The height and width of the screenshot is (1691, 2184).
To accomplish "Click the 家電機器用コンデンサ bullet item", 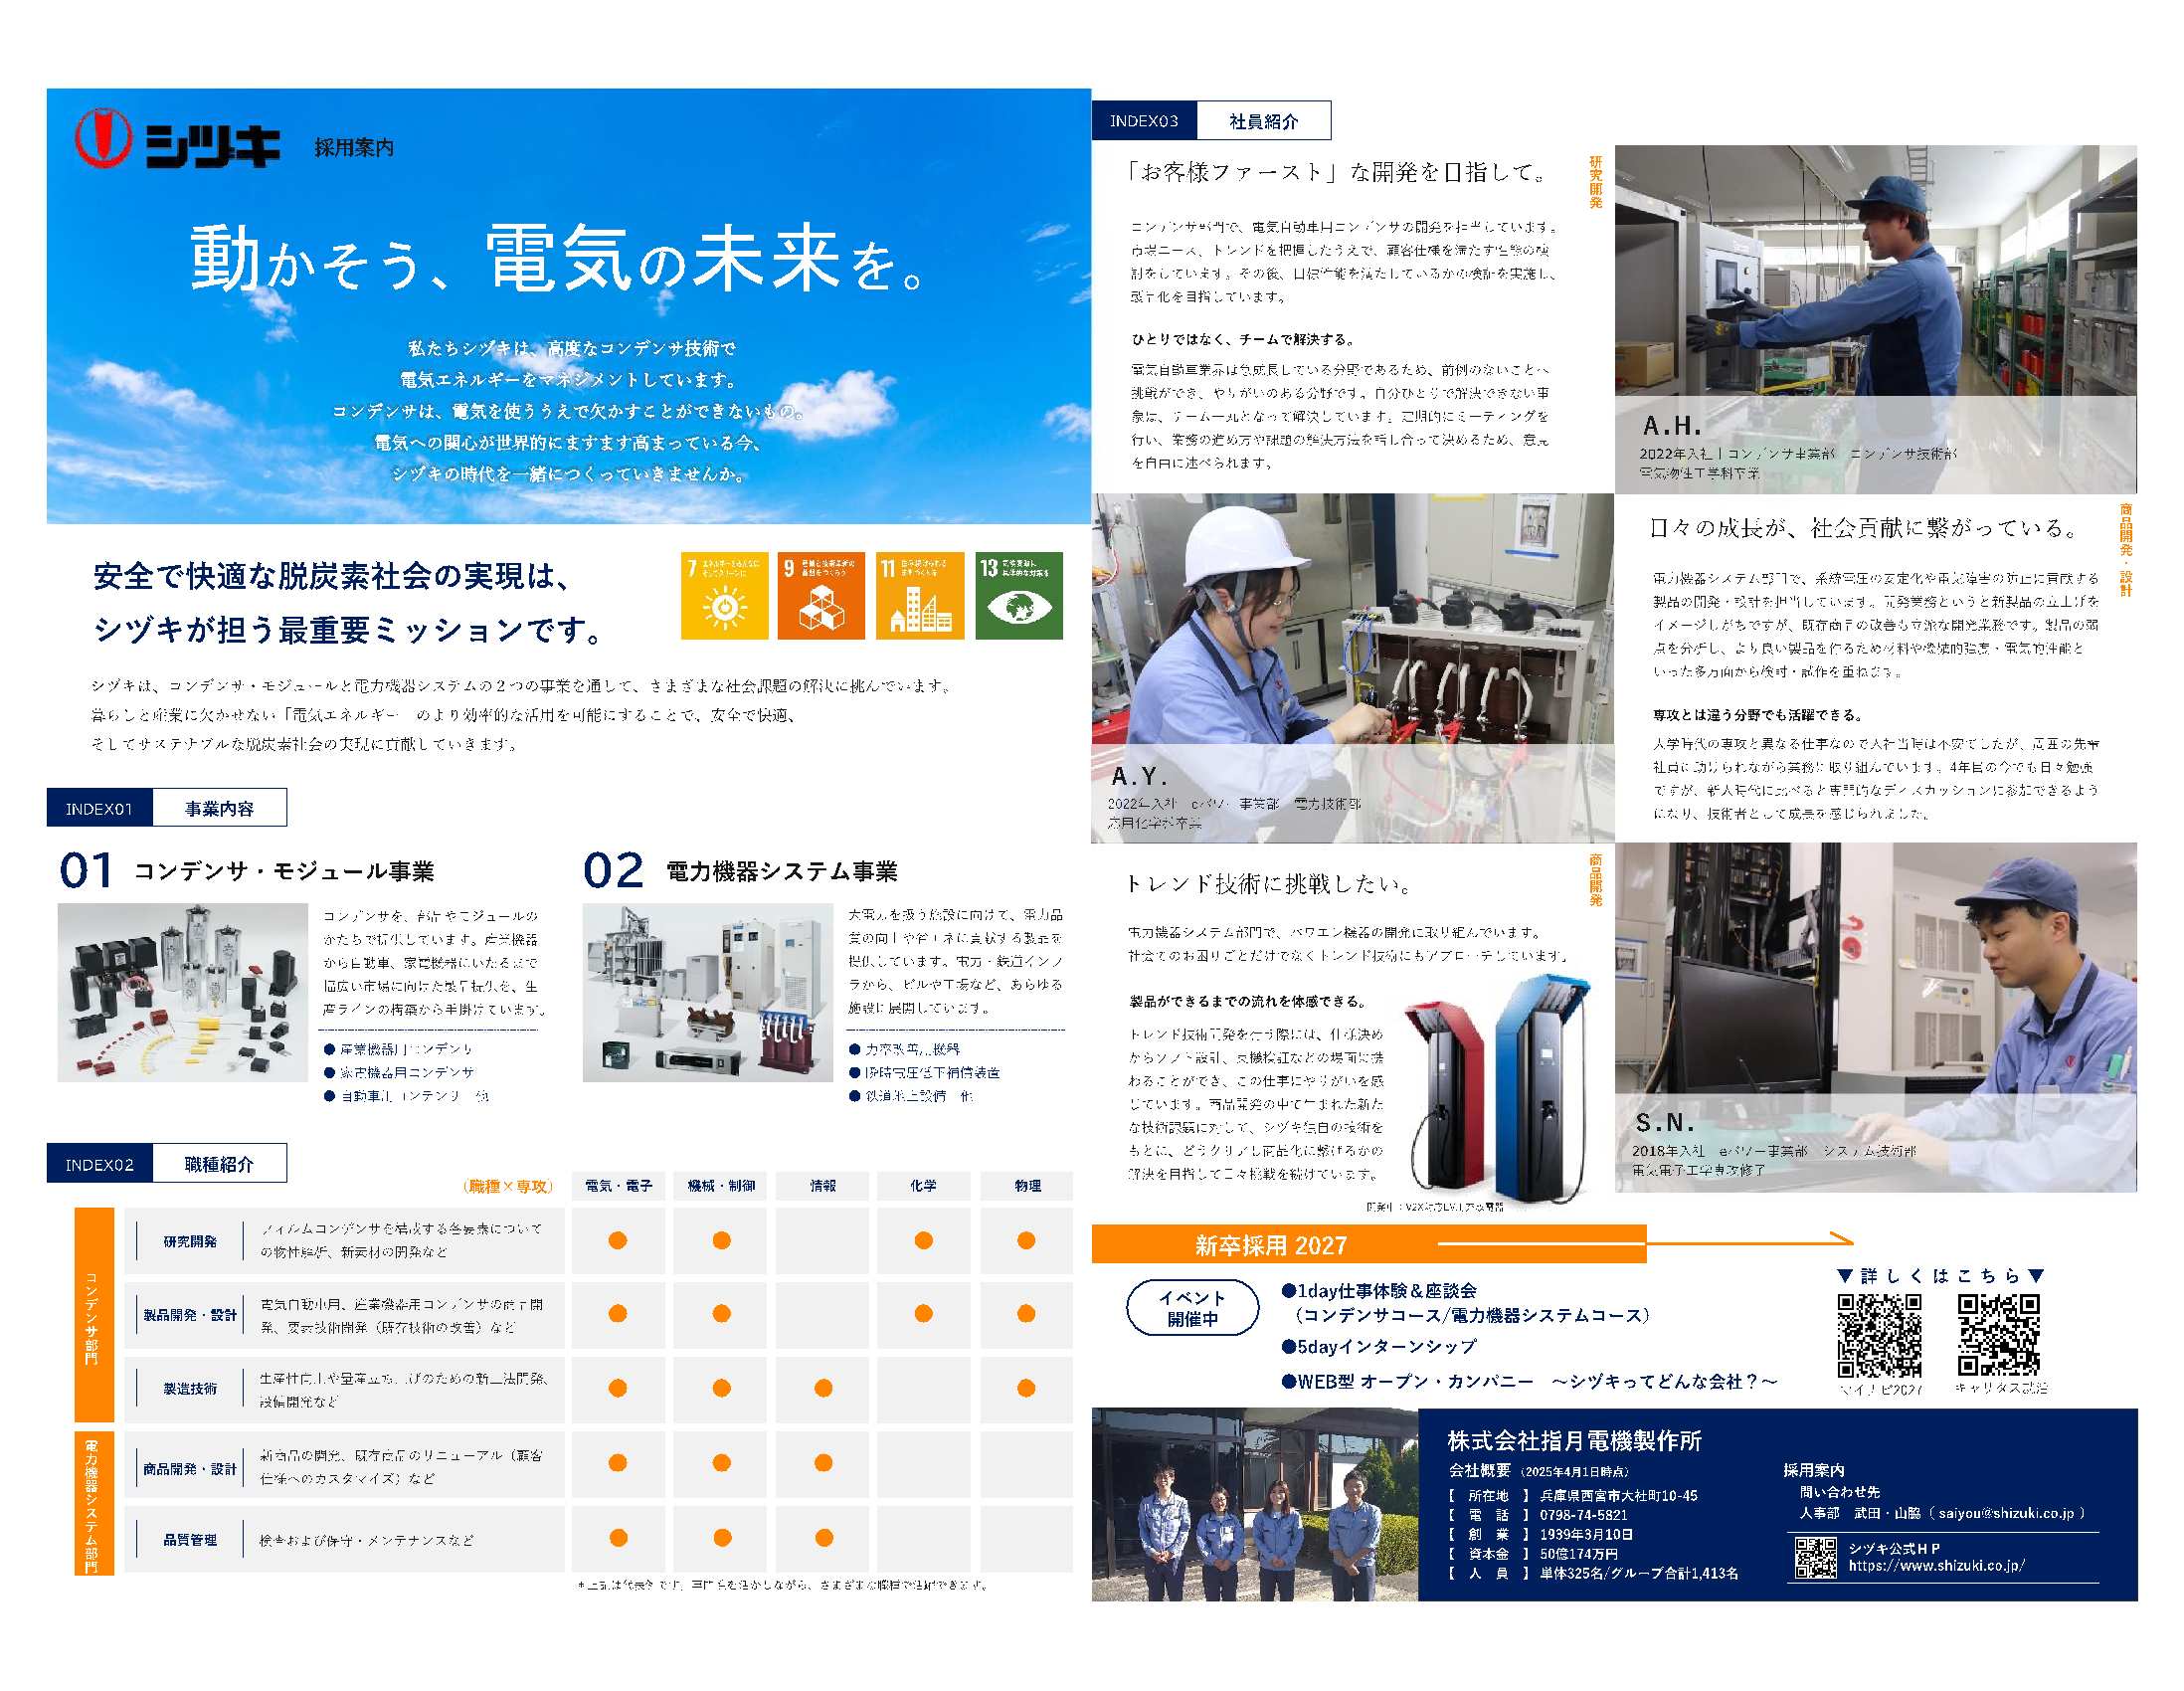I will [400, 1072].
